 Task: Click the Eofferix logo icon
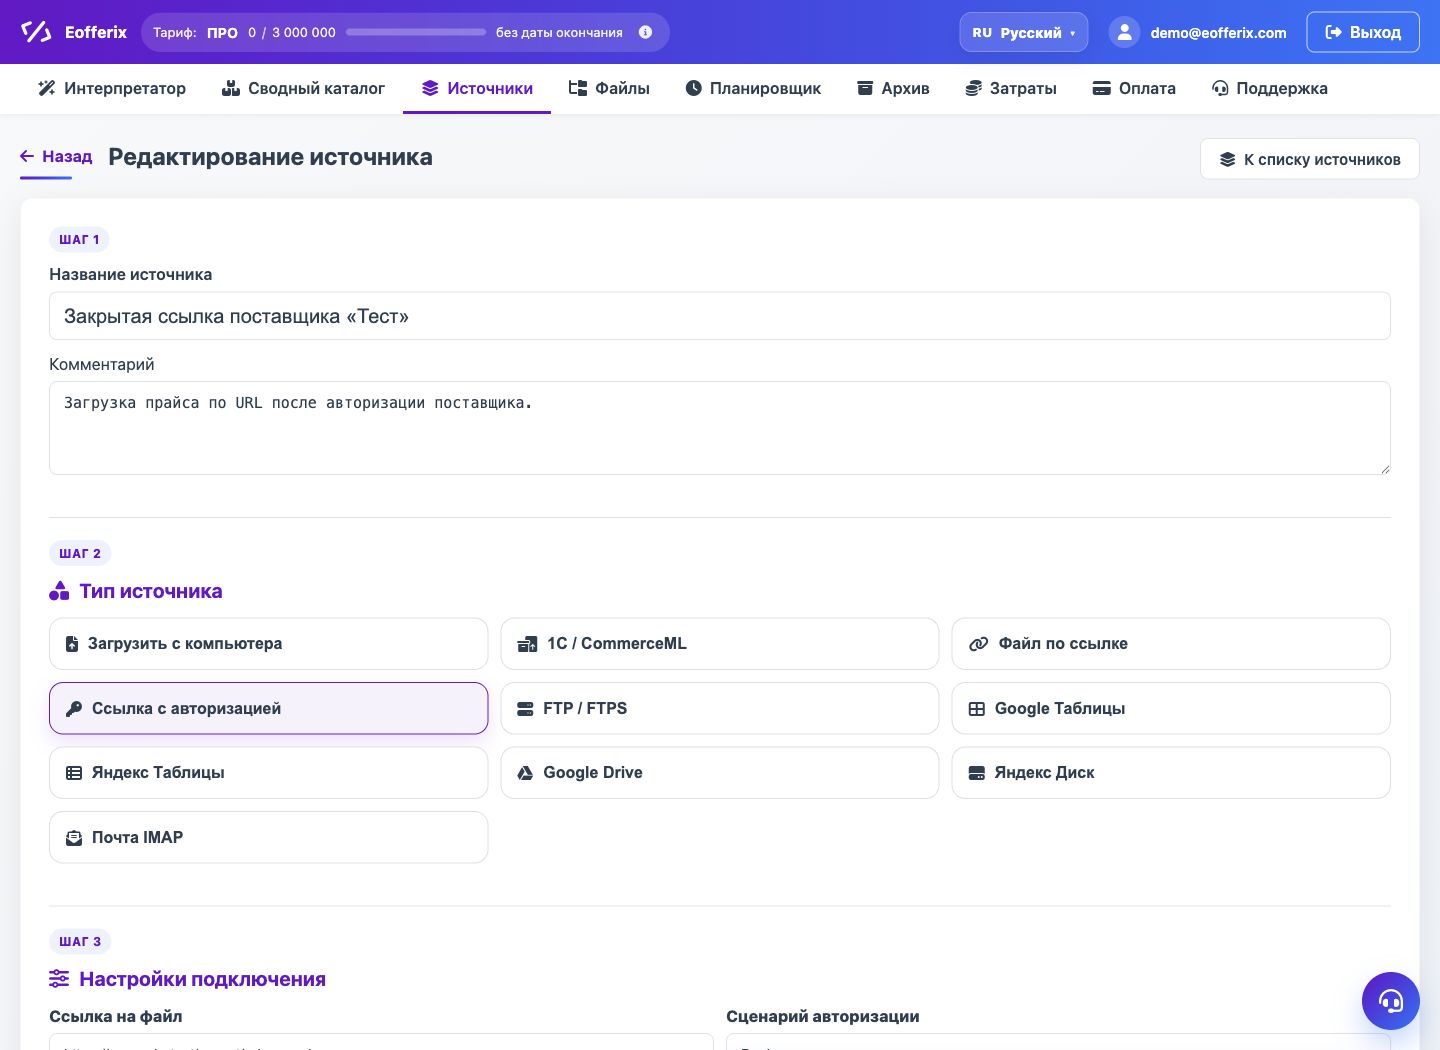(x=36, y=32)
